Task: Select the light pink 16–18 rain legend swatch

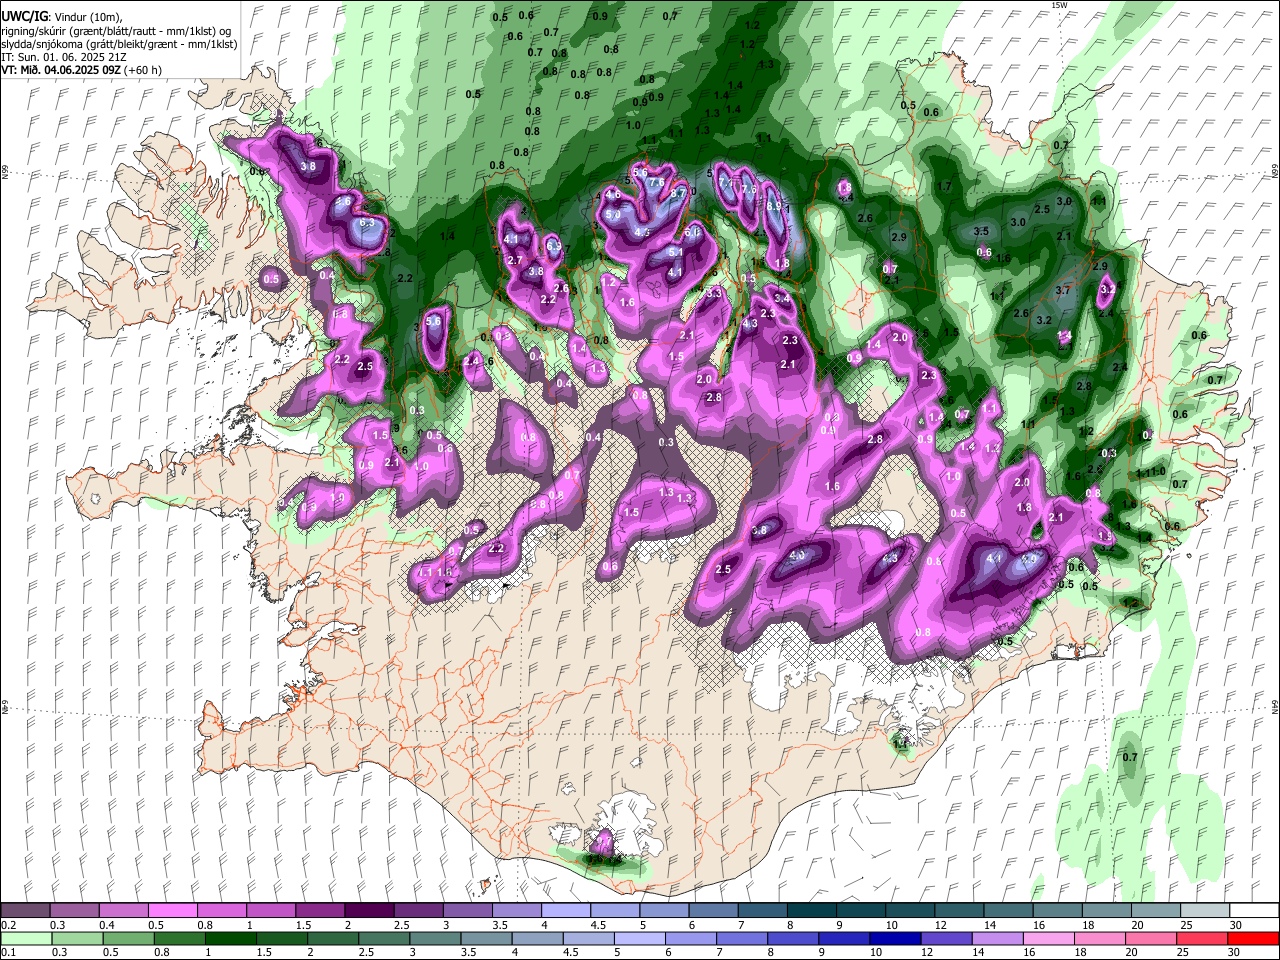Action: coord(1047,938)
